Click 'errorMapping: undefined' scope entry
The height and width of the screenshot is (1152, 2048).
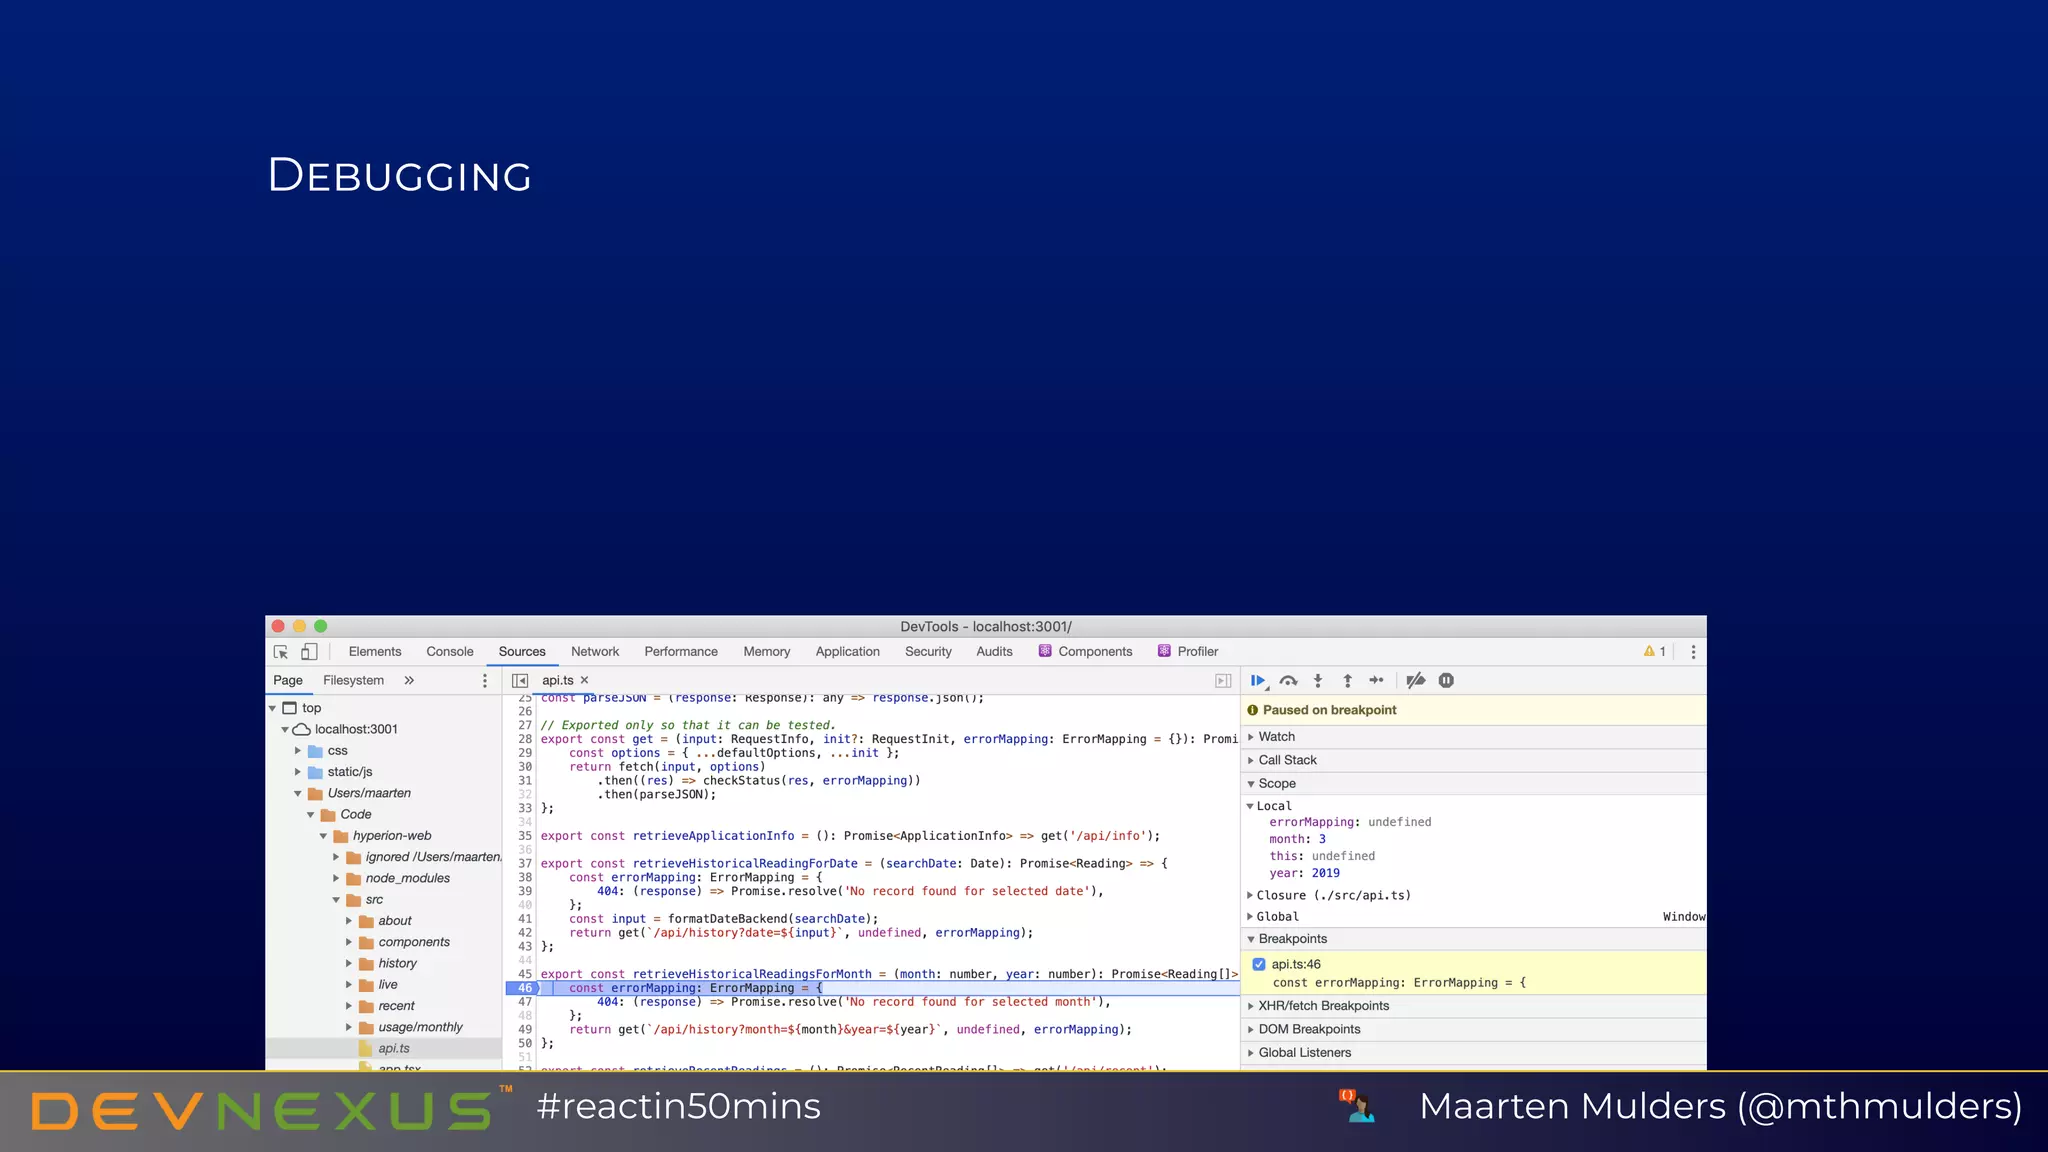click(x=1350, y=823)
